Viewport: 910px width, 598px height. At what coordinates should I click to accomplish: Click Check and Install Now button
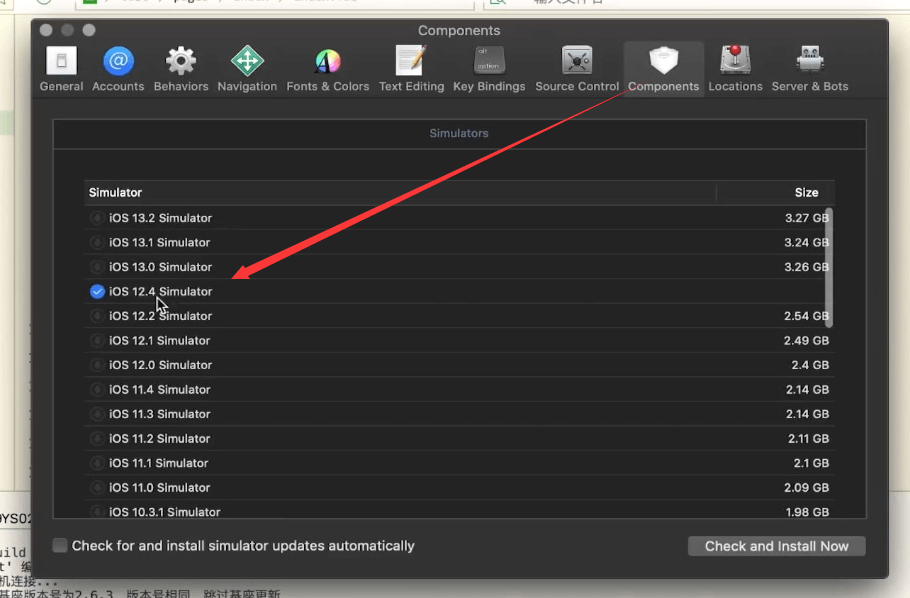coord(777,546)
